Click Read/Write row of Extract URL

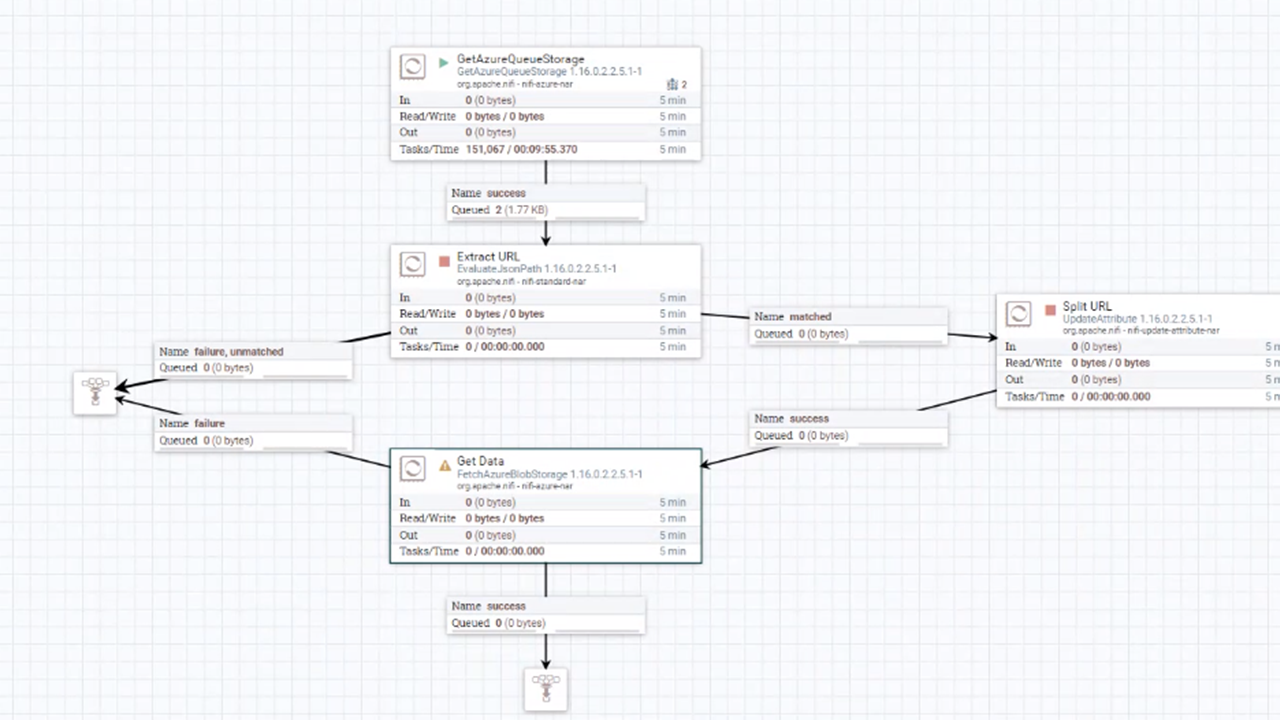(546, 314)
